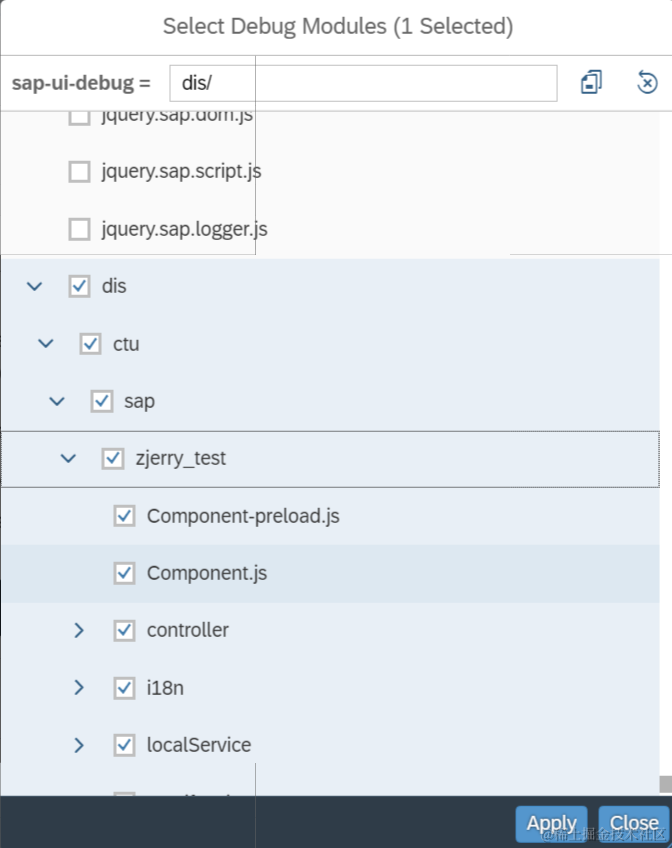Focus the sap-ui-debug input field

[362, 83]
